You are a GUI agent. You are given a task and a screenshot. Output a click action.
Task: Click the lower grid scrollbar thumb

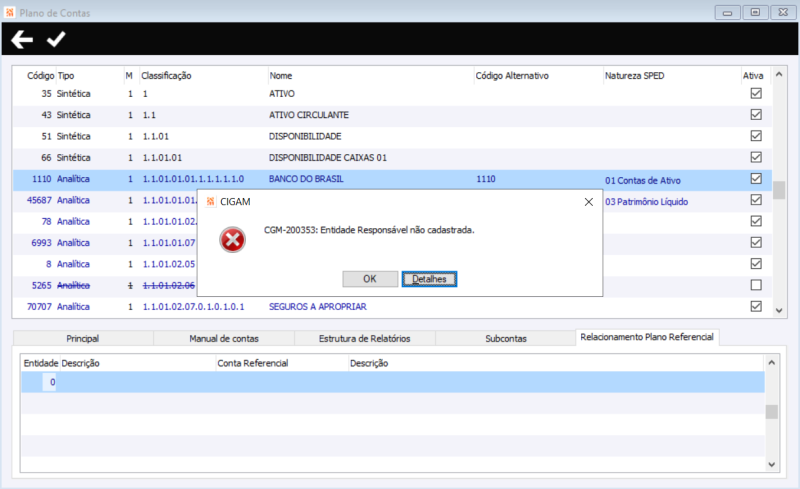771,411
